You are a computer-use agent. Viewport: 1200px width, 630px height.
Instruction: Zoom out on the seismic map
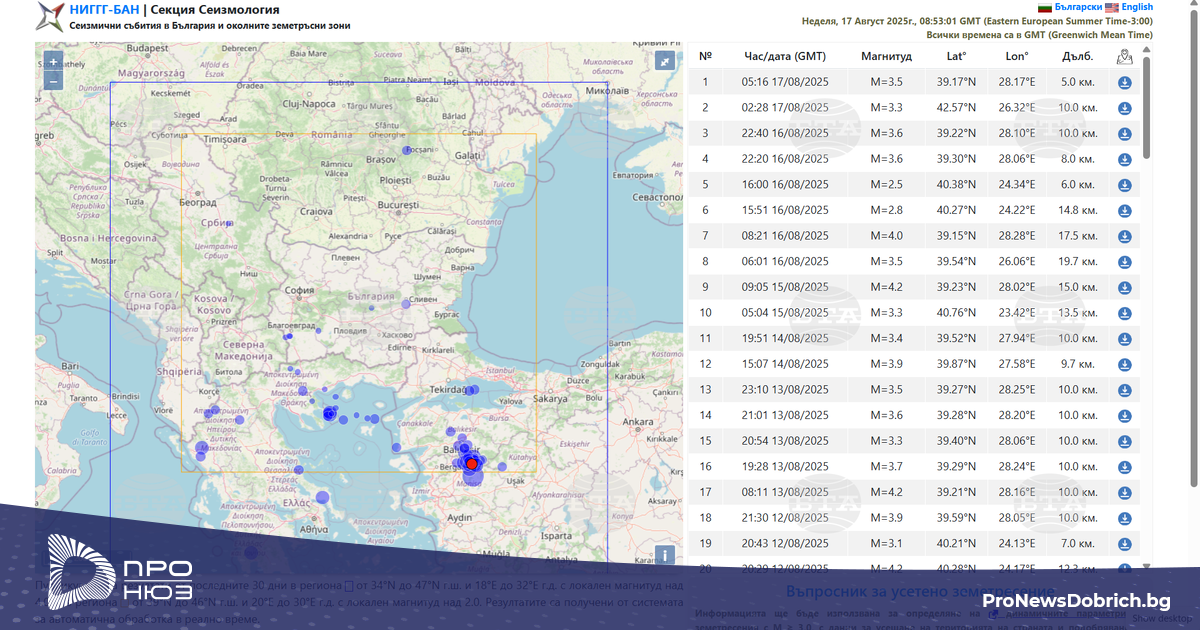pyautogui.click(x=53, y=81)
